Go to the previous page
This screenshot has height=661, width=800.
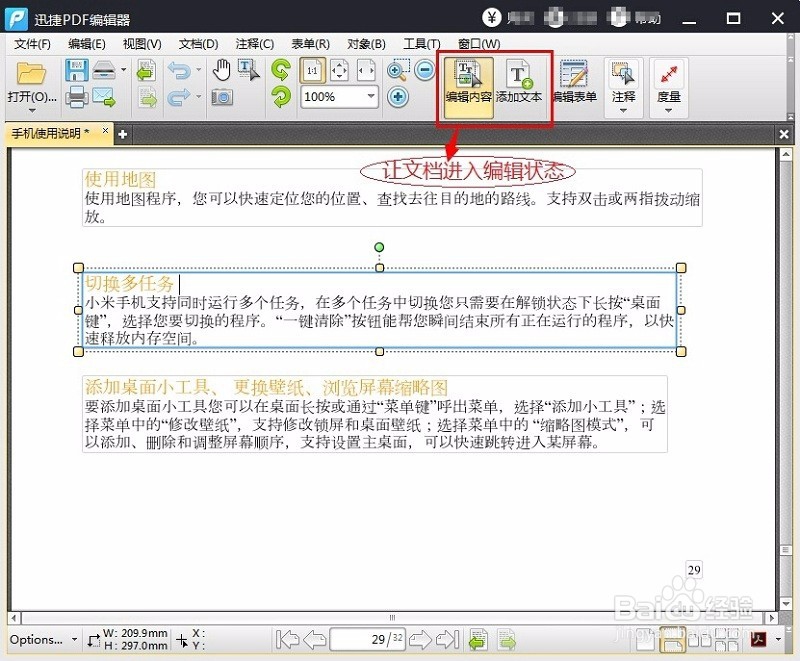pos(314,639)
